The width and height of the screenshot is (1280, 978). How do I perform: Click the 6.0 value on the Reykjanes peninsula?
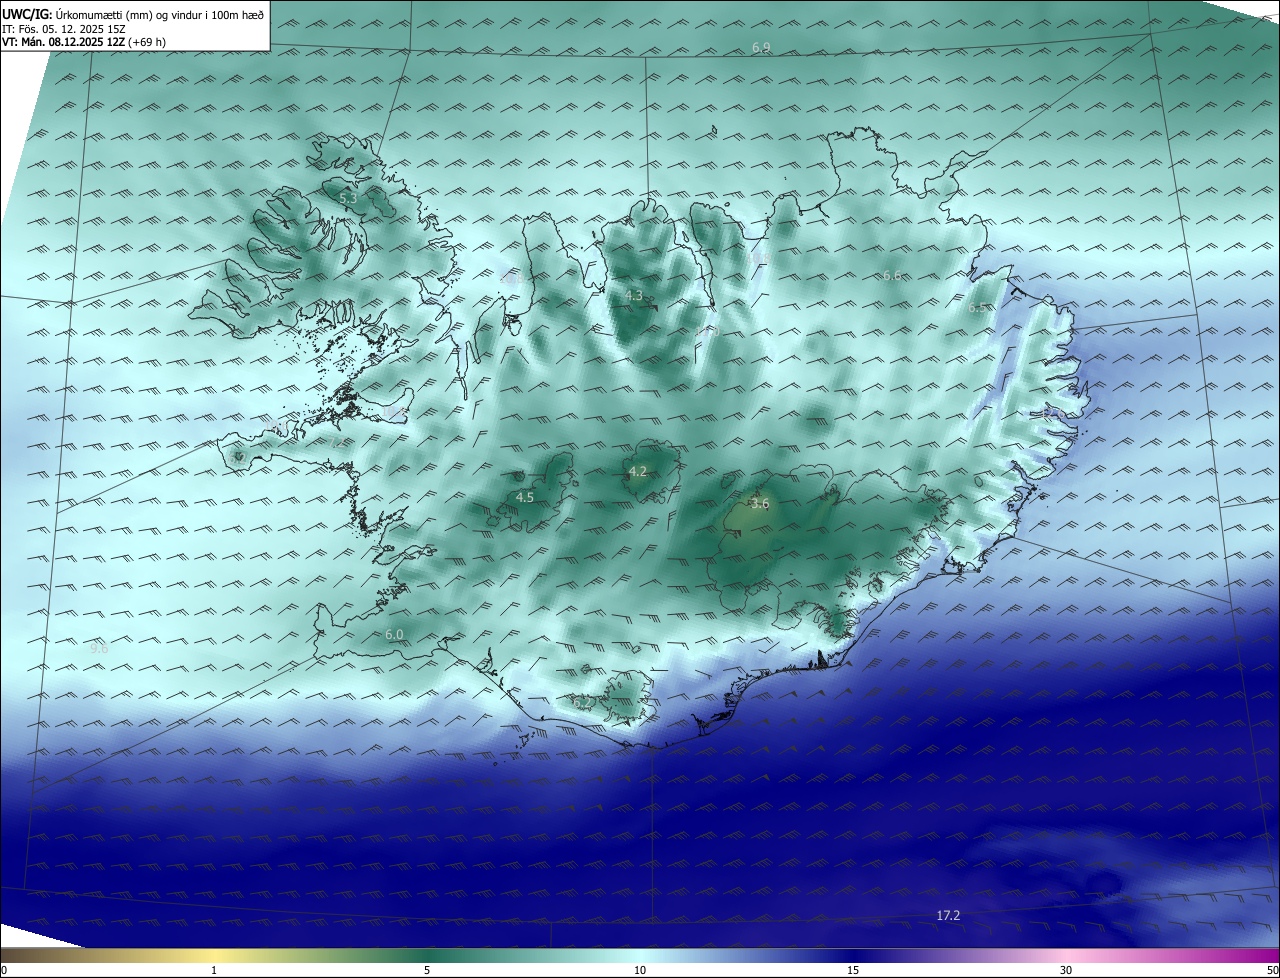click(394, 635)
